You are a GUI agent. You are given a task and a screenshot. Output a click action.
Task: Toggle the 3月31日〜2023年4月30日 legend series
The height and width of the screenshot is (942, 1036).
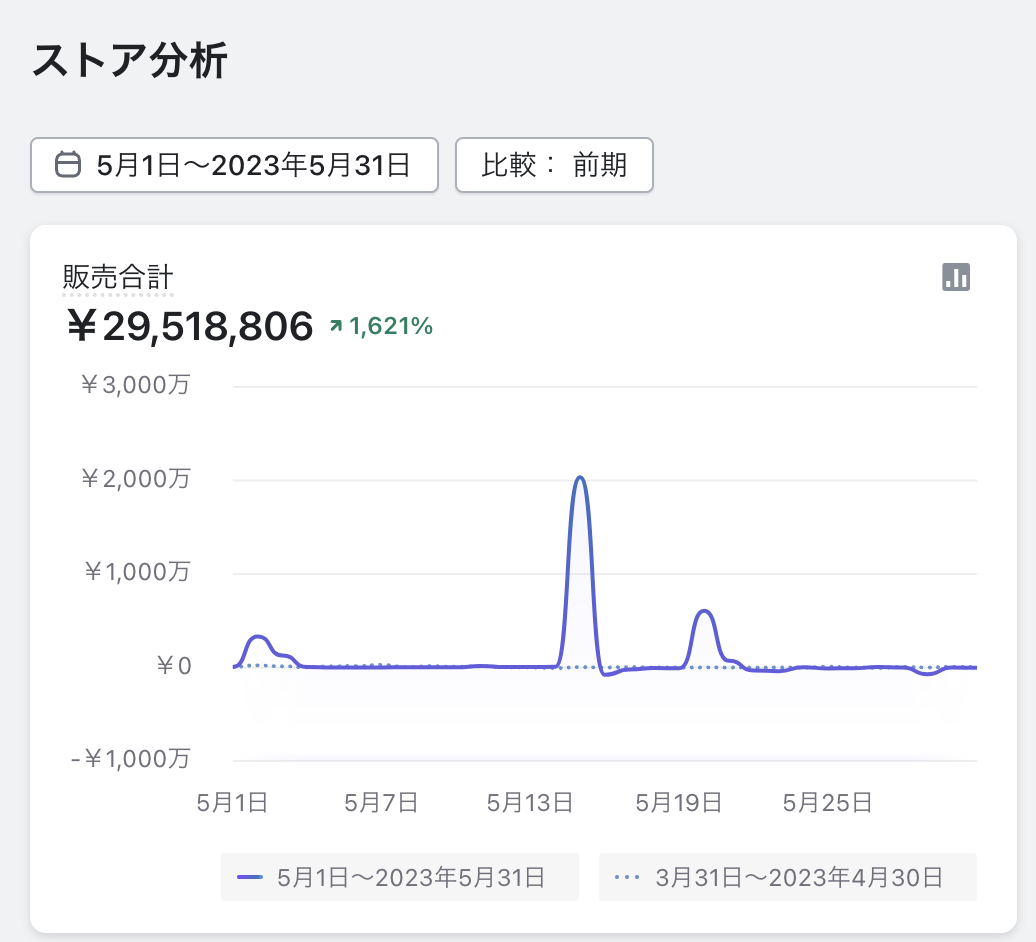pos(787,877)
